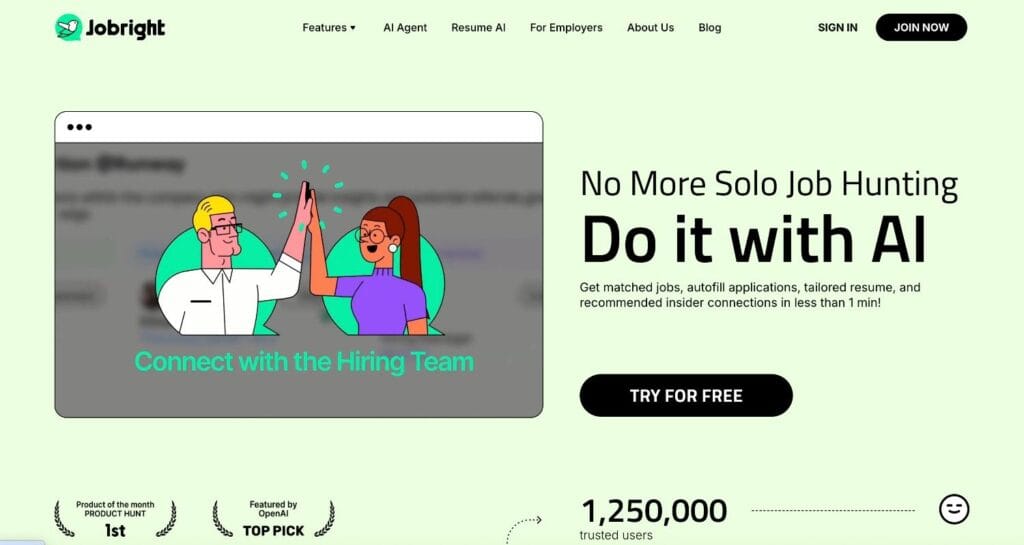Click the three dots on the demo window
Screen dimensions: 1024x545
tap(79, 127)
